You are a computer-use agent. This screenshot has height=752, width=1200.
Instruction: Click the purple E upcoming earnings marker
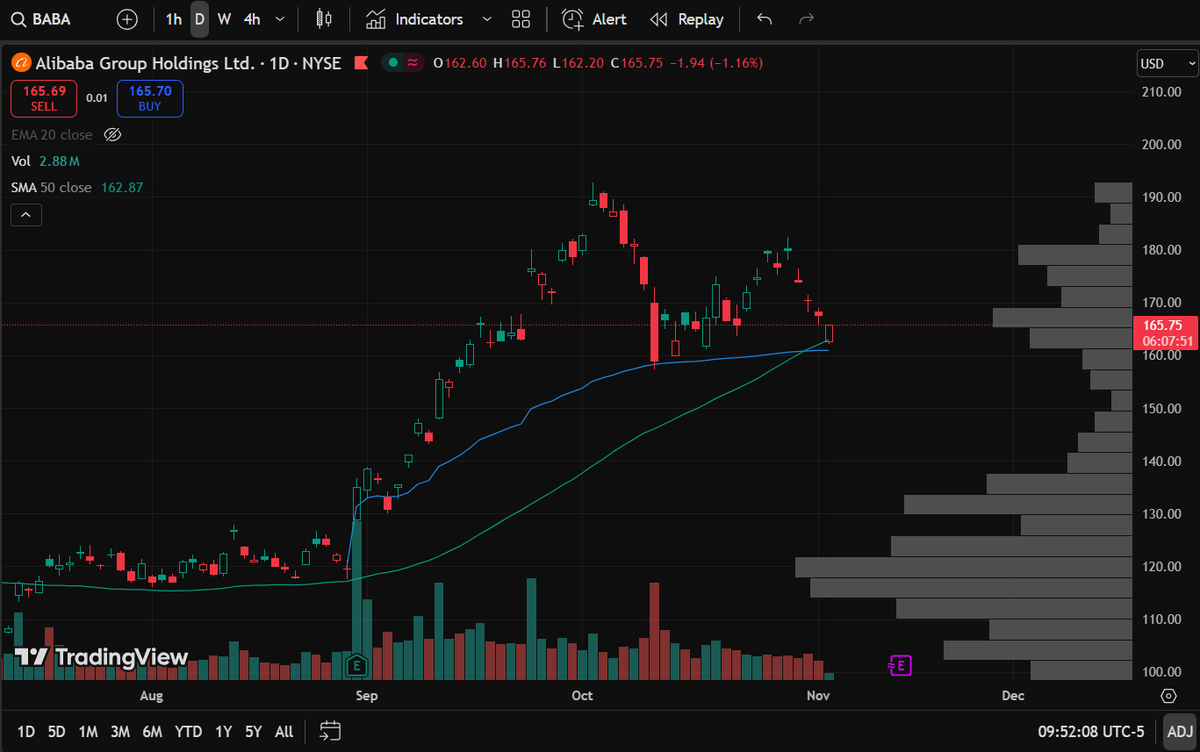901,664
